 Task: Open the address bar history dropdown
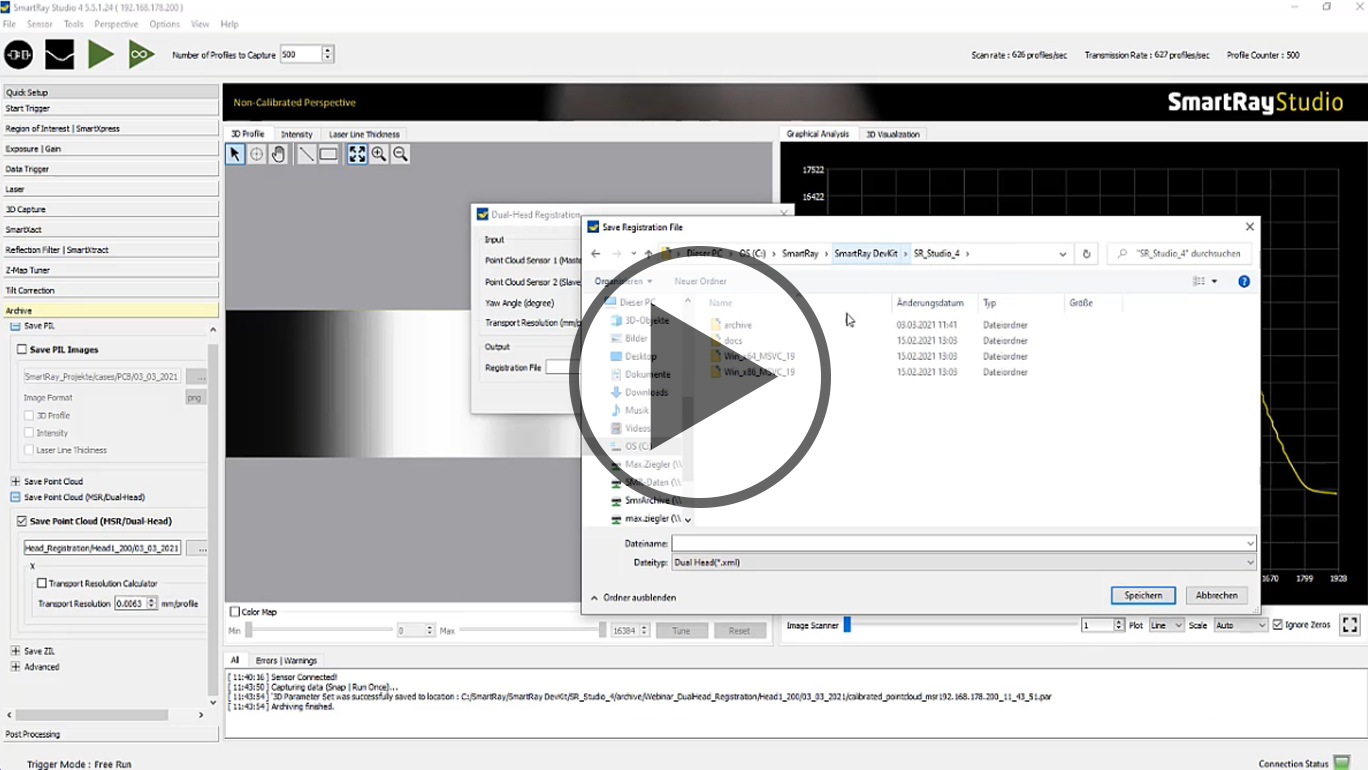[1062, 254]
